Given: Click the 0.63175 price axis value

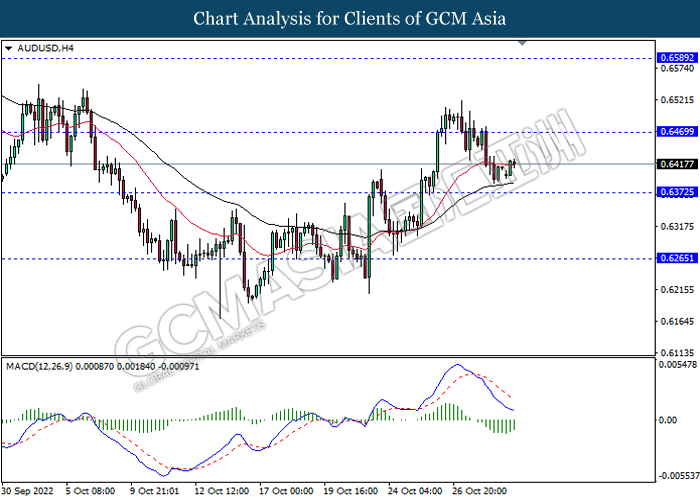Looking at the screenshot, I should [677, 226].
